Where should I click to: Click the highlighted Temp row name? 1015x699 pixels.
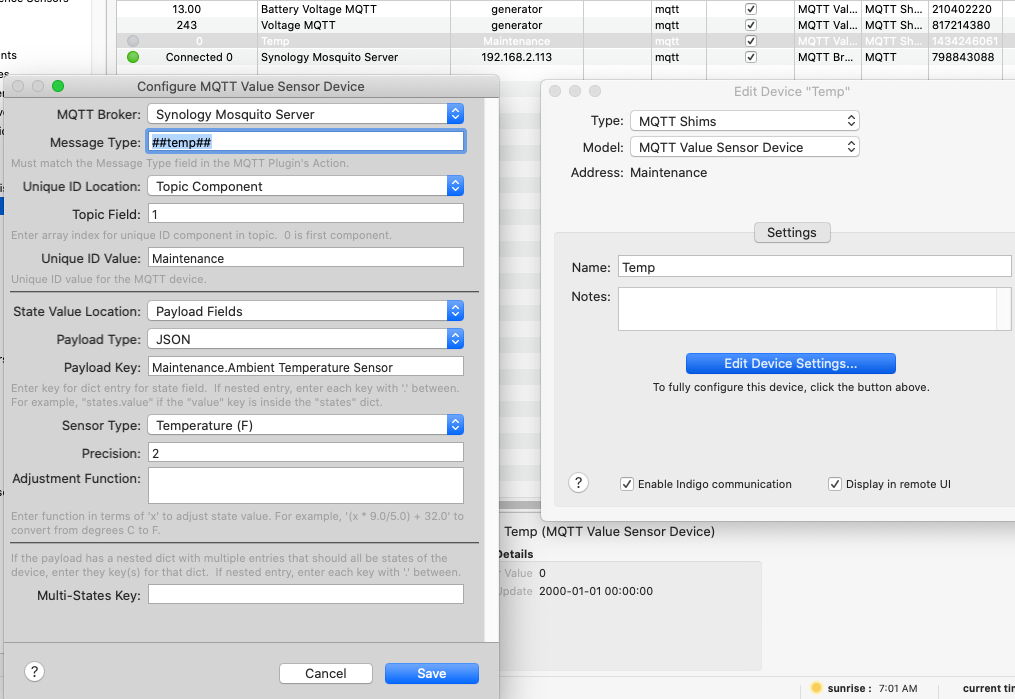(x=275, y=41)
